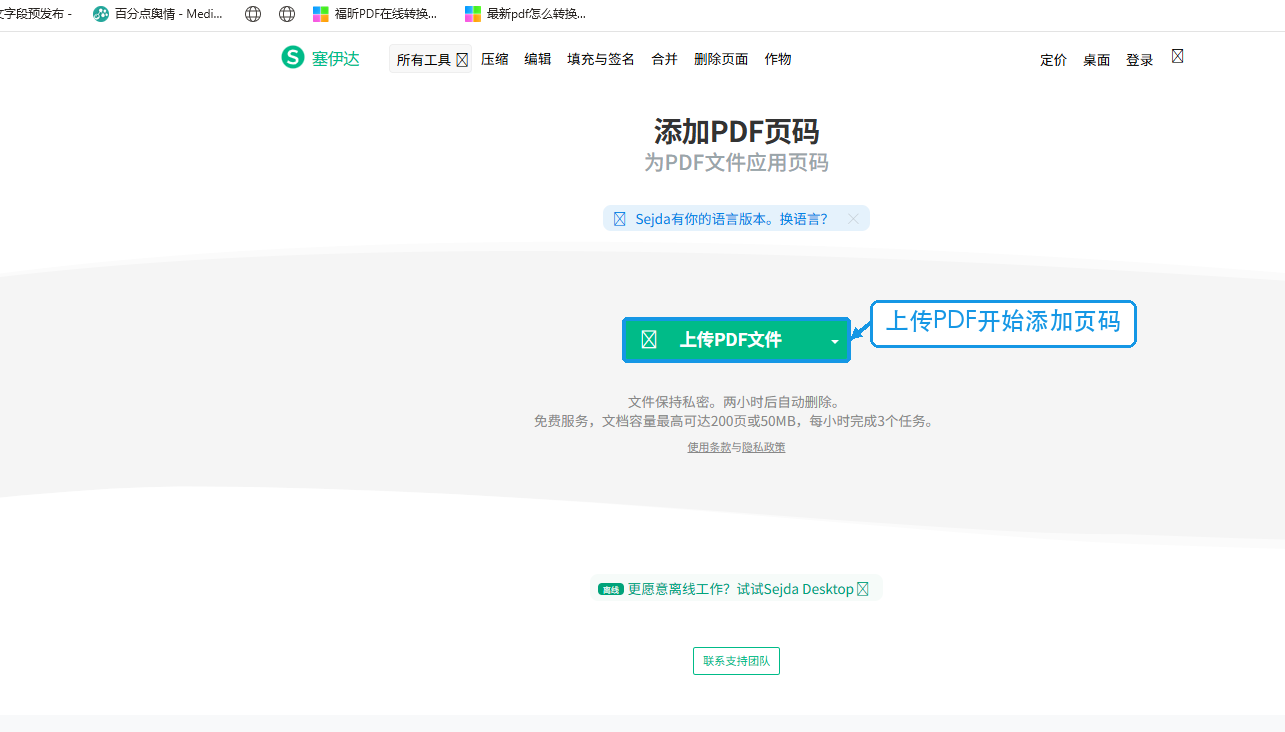Open the 百分点舆情 browser tab

[x=158, y=14]
